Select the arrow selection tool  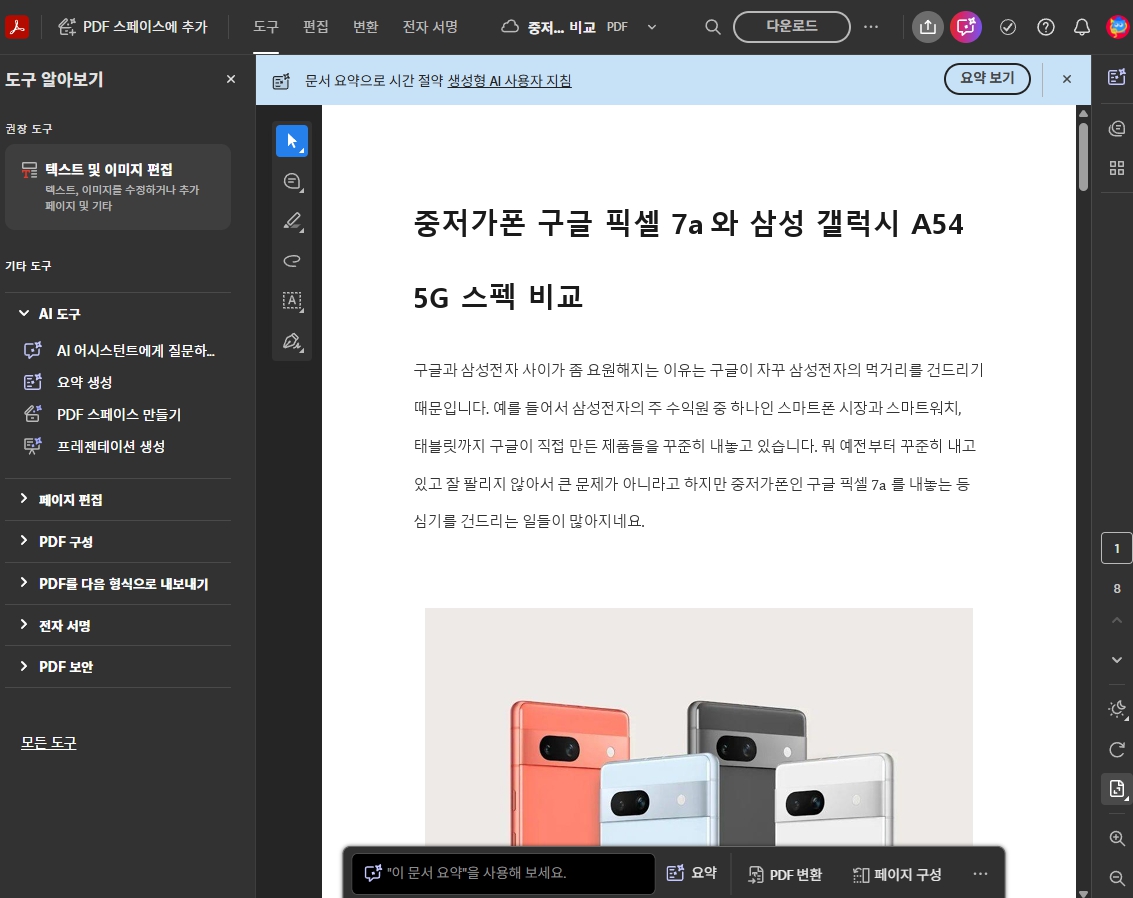292,141
